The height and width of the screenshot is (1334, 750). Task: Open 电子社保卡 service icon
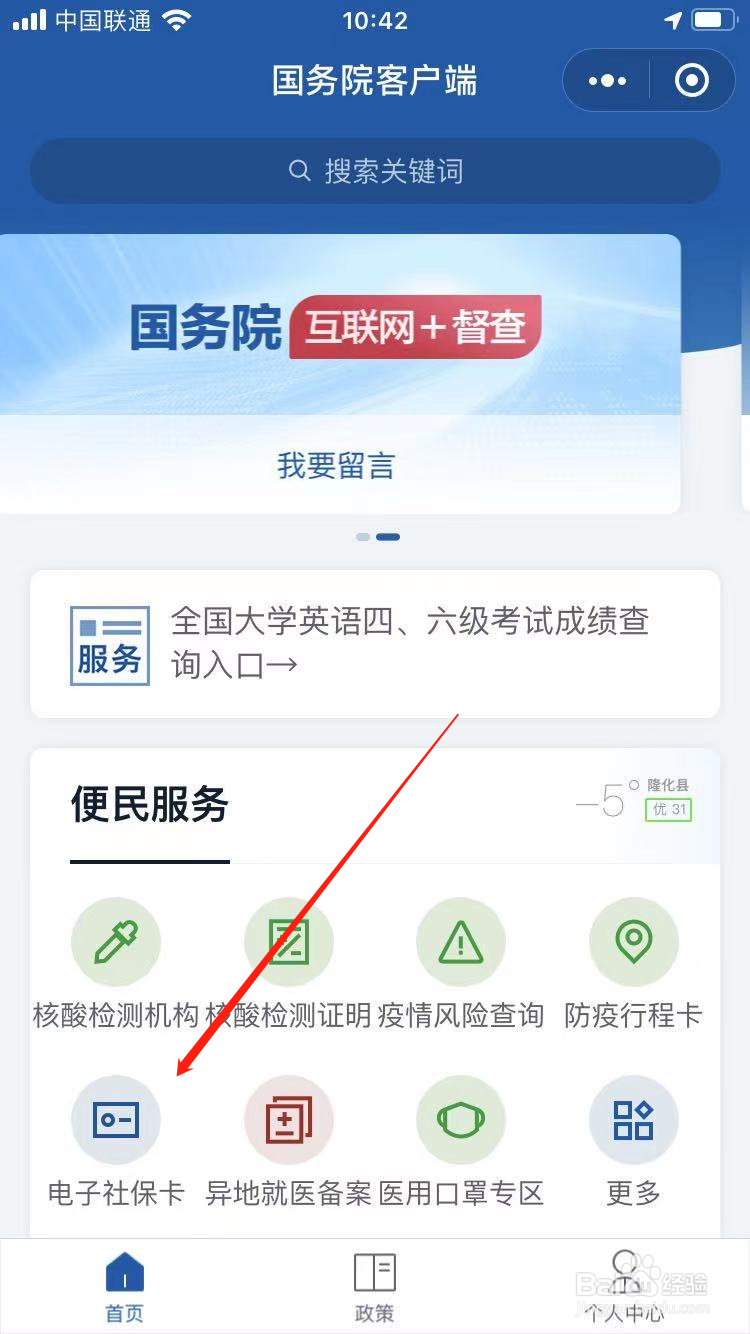[x=116, y=1120]
